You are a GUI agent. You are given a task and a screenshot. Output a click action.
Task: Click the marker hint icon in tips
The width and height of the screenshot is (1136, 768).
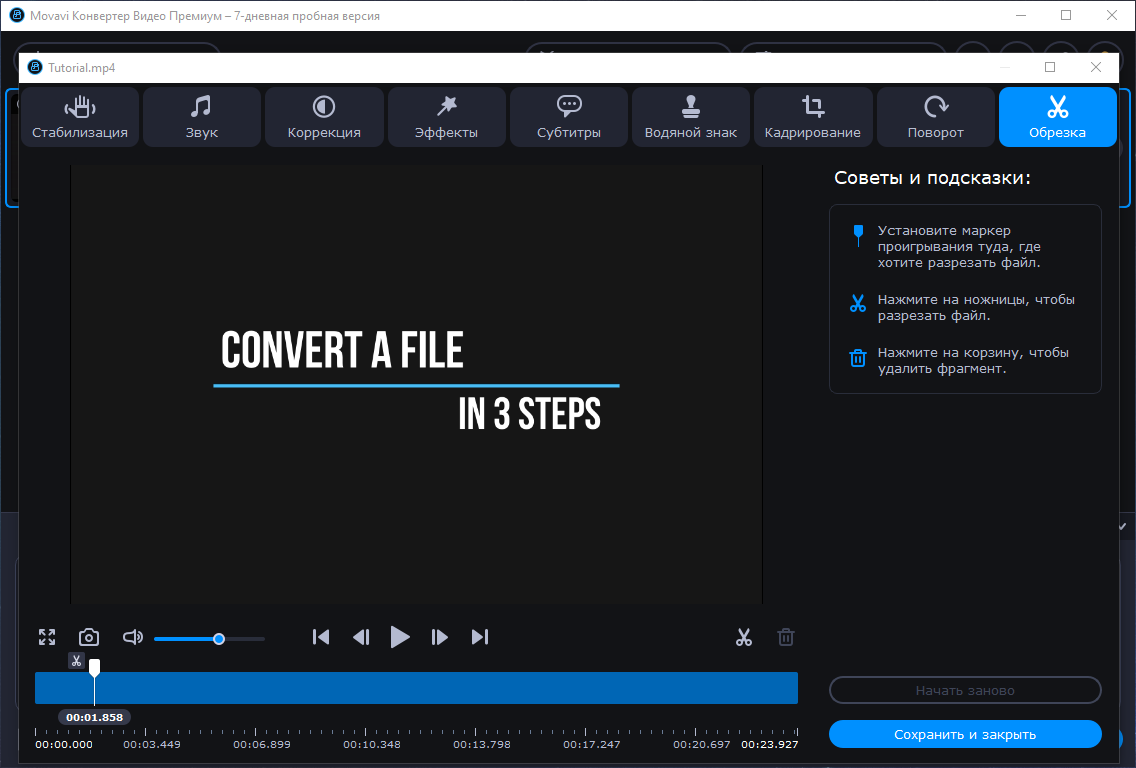click(x=859, y=235)
